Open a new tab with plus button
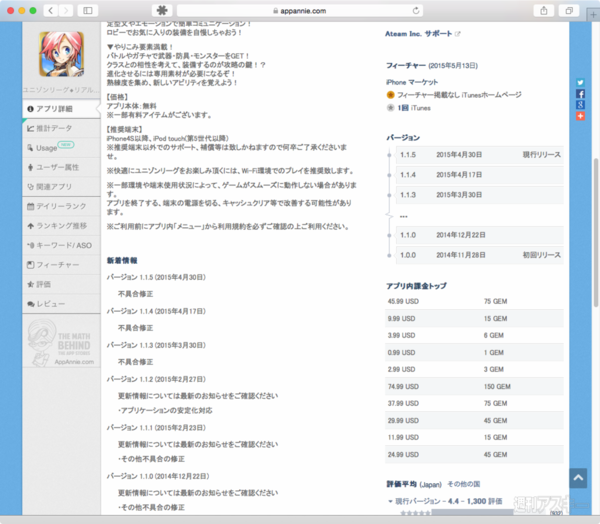This screenshot has width=600, height=524. pyautogui.click(x=593, y=15)
